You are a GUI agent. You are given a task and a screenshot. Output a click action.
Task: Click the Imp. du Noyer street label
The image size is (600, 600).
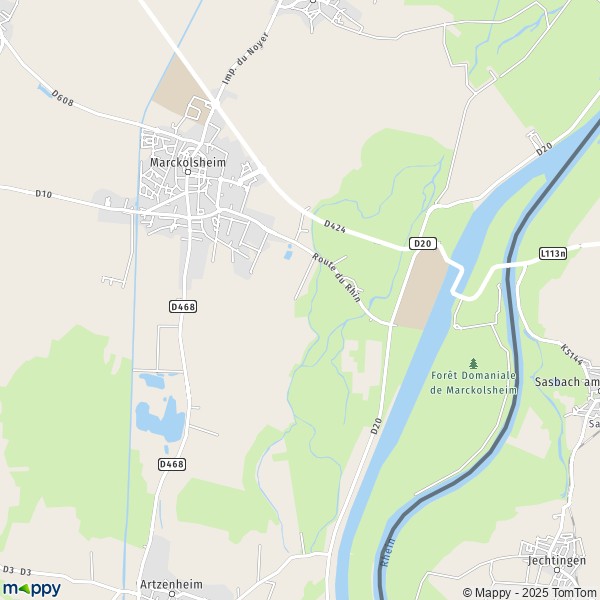point(246,59)
